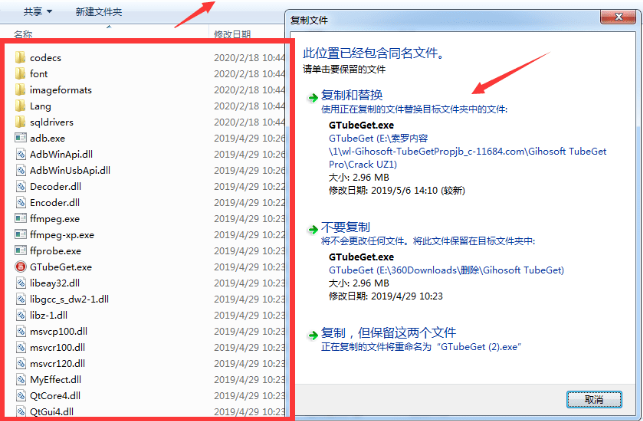Image resolution: width=643 pixels, height=421 pixels.
Task: Select the MyEffect.dll file name
Action: pyautogui.click(x=55, y=380)
